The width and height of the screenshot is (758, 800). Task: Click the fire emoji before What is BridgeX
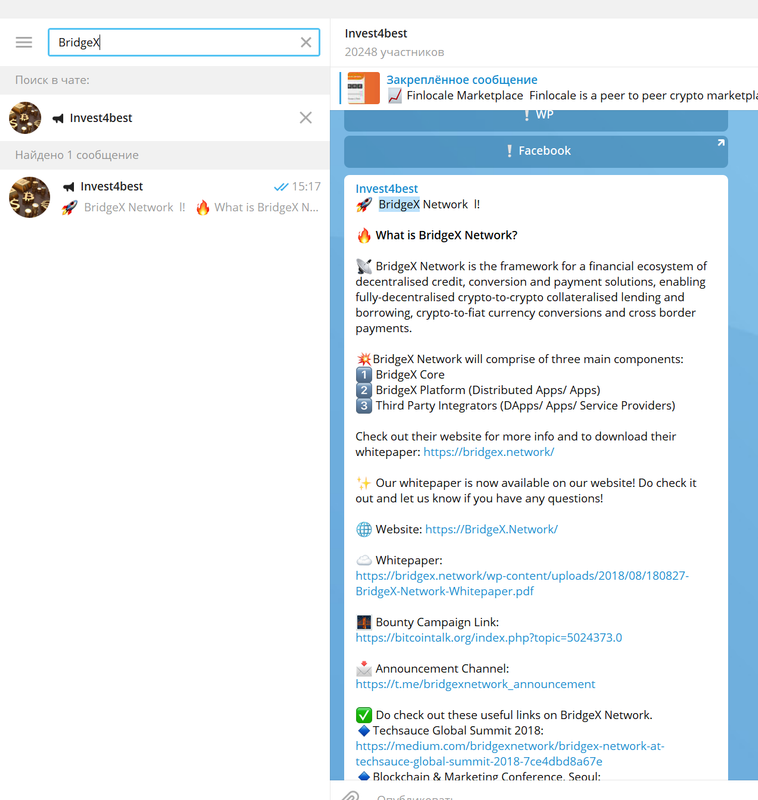tap(364, 236)
